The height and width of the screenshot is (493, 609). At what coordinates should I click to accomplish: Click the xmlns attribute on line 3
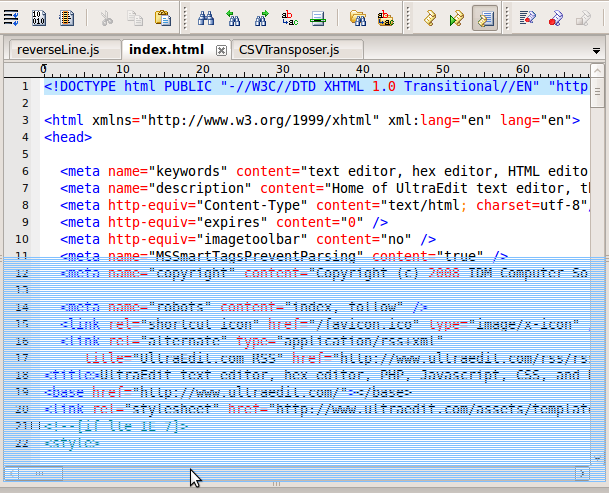tap(112, 120)
